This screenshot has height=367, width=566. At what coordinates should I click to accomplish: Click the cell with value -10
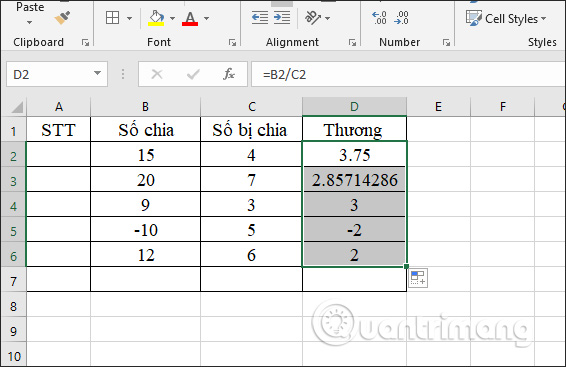pos(145,230)
